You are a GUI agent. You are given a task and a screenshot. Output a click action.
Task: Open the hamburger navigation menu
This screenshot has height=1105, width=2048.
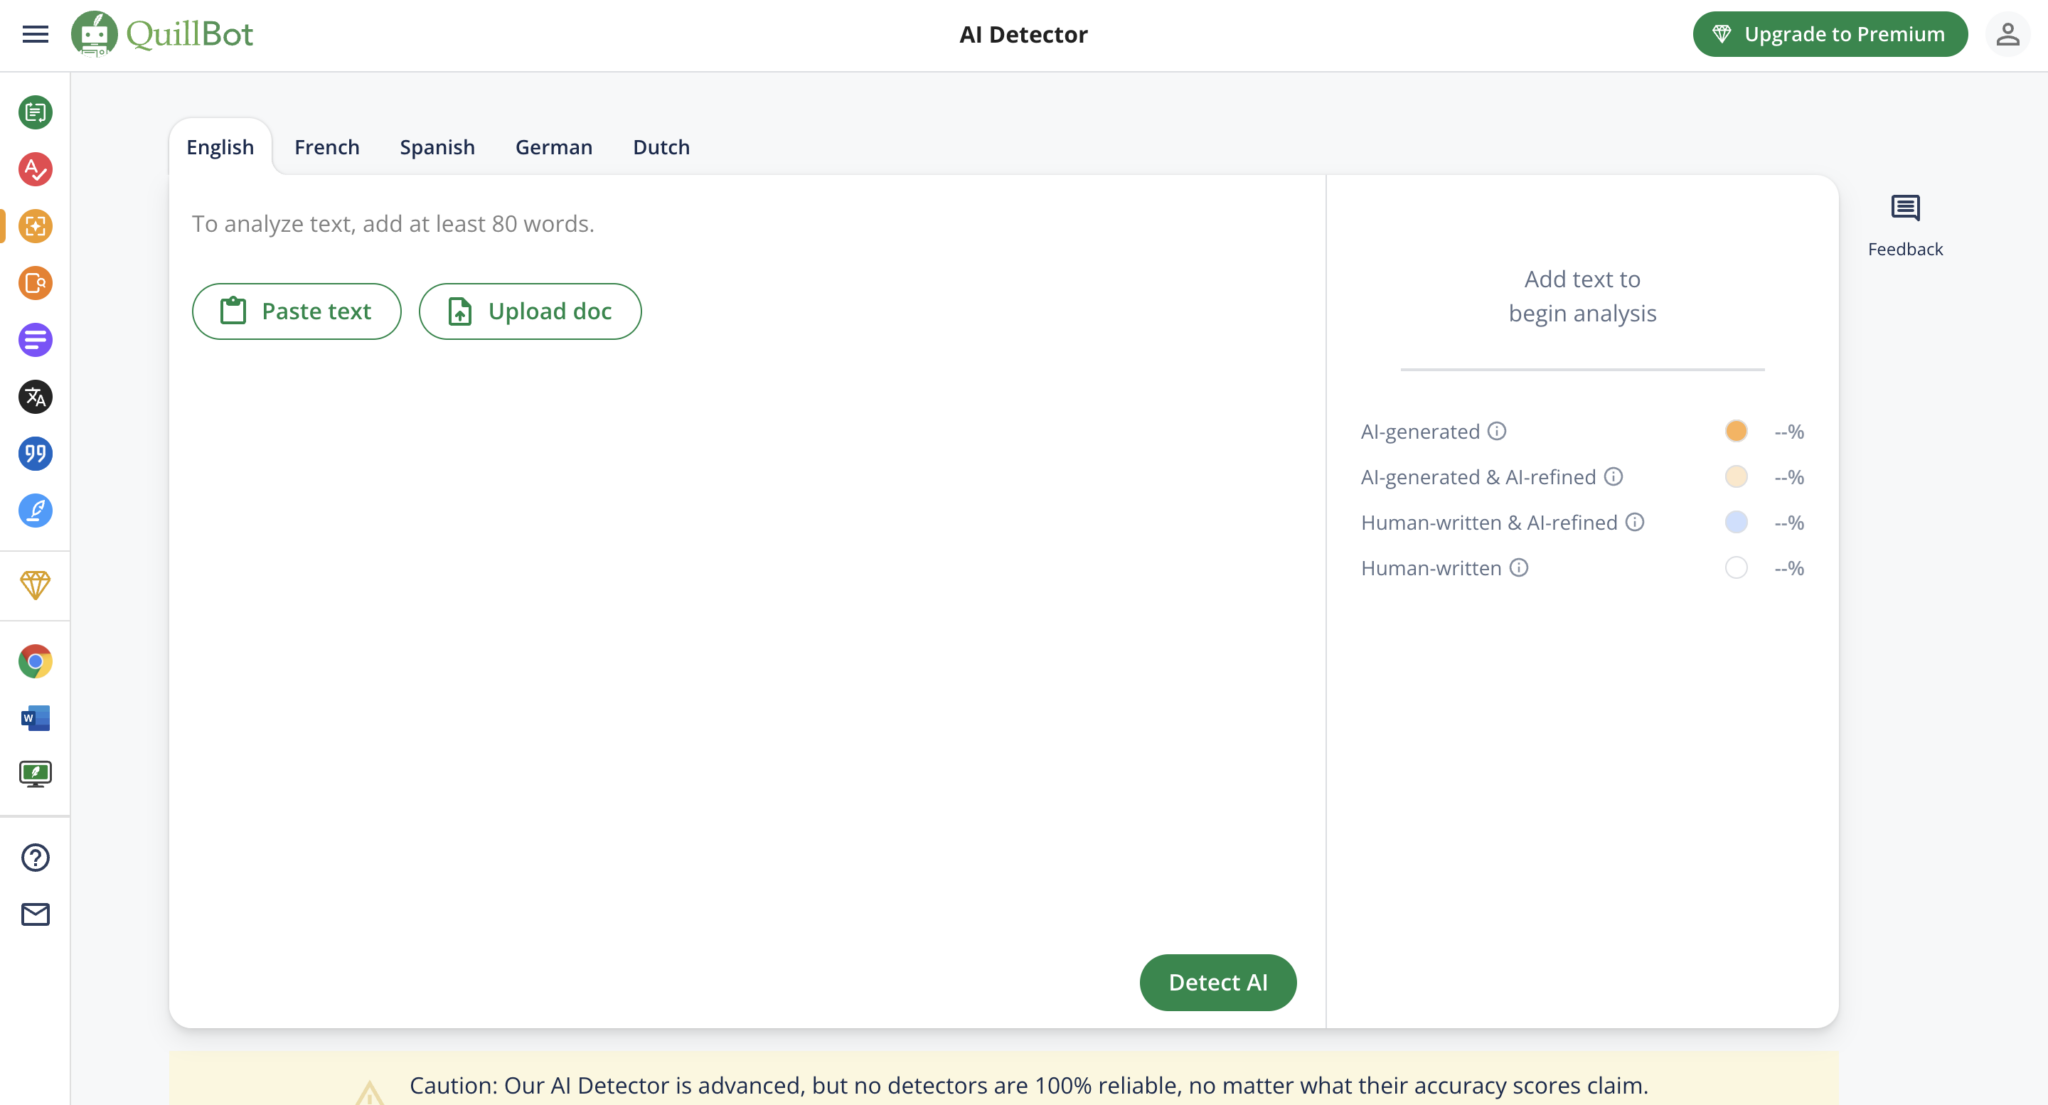click(35, 34)
